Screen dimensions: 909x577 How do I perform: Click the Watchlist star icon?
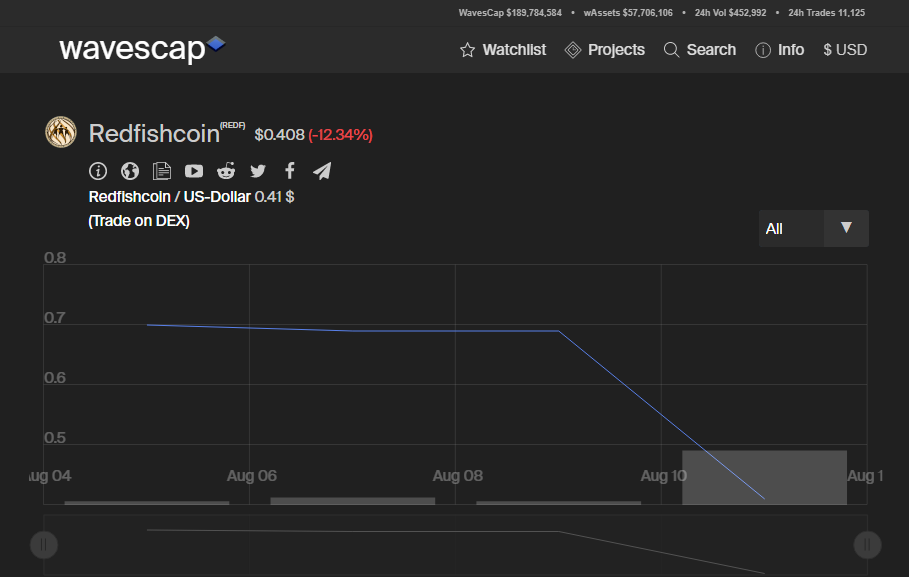[467, 50]
